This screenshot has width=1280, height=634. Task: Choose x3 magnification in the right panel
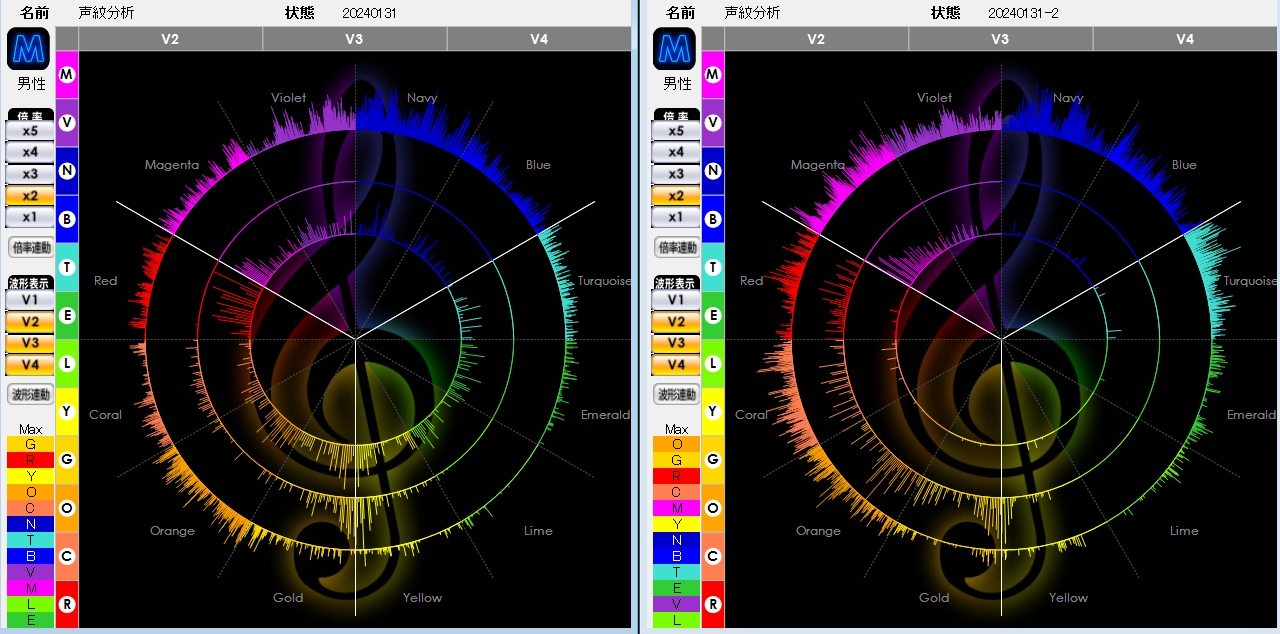pos(676,174)
